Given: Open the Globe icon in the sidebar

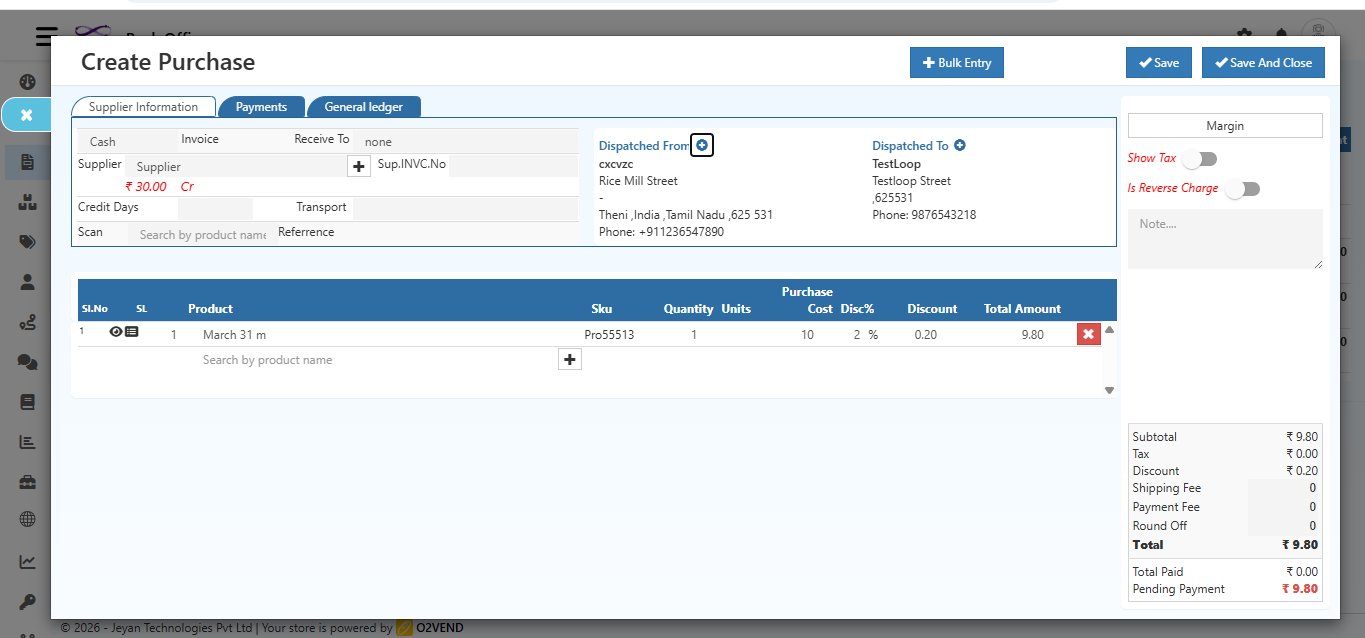Looking at the screenshot, I should 27,518.
